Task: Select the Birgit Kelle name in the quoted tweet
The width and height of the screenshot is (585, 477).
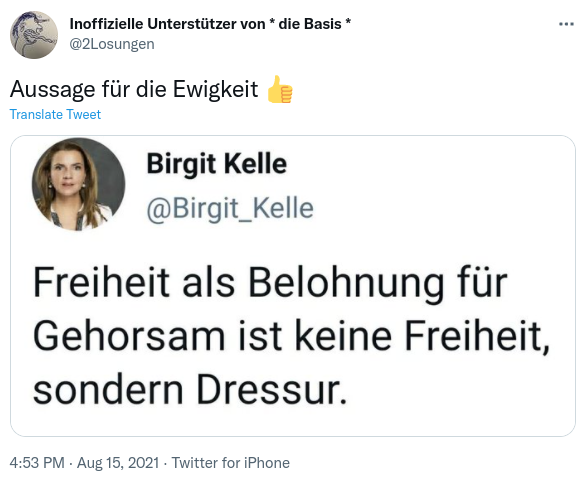Action: [x=217, y=164]
